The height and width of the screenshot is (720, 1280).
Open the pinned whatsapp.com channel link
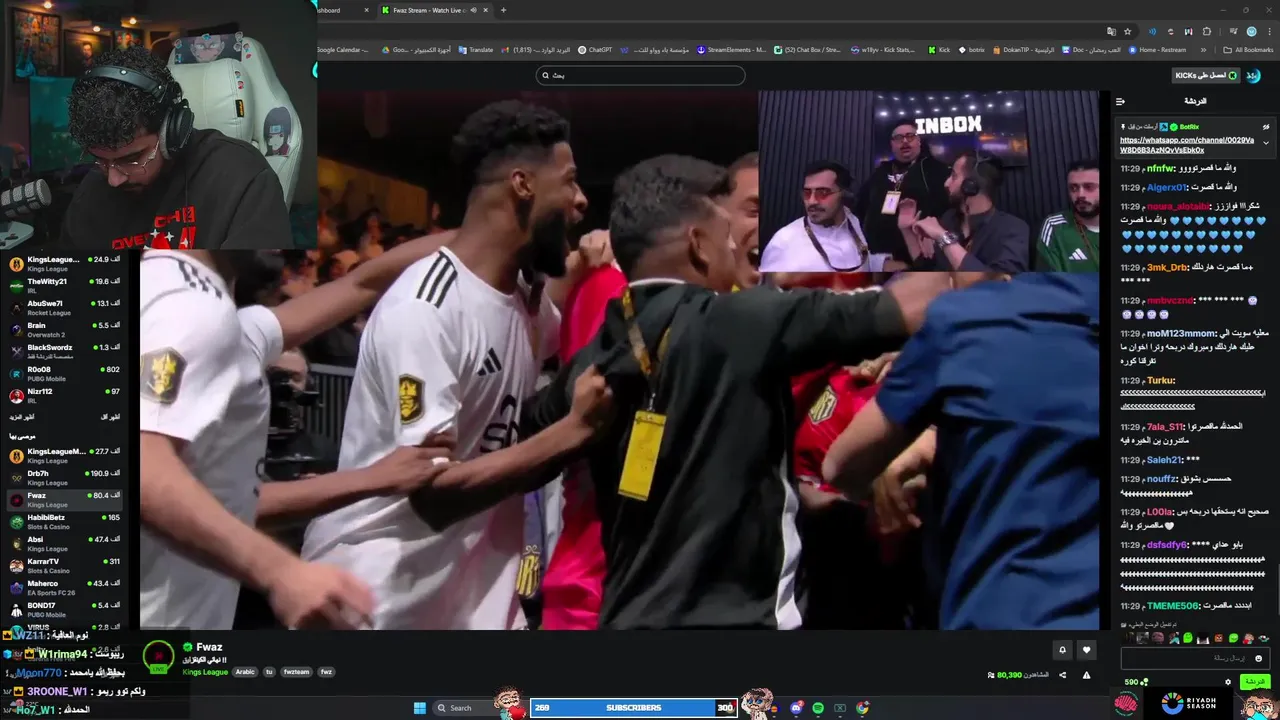click(1187, 145)
